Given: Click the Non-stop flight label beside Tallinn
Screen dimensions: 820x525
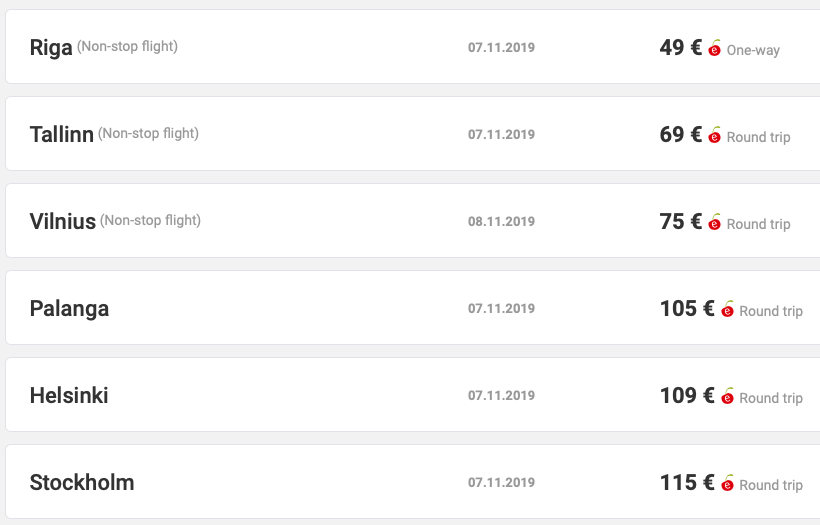Looking at the screenshot, I should point(148,134).
